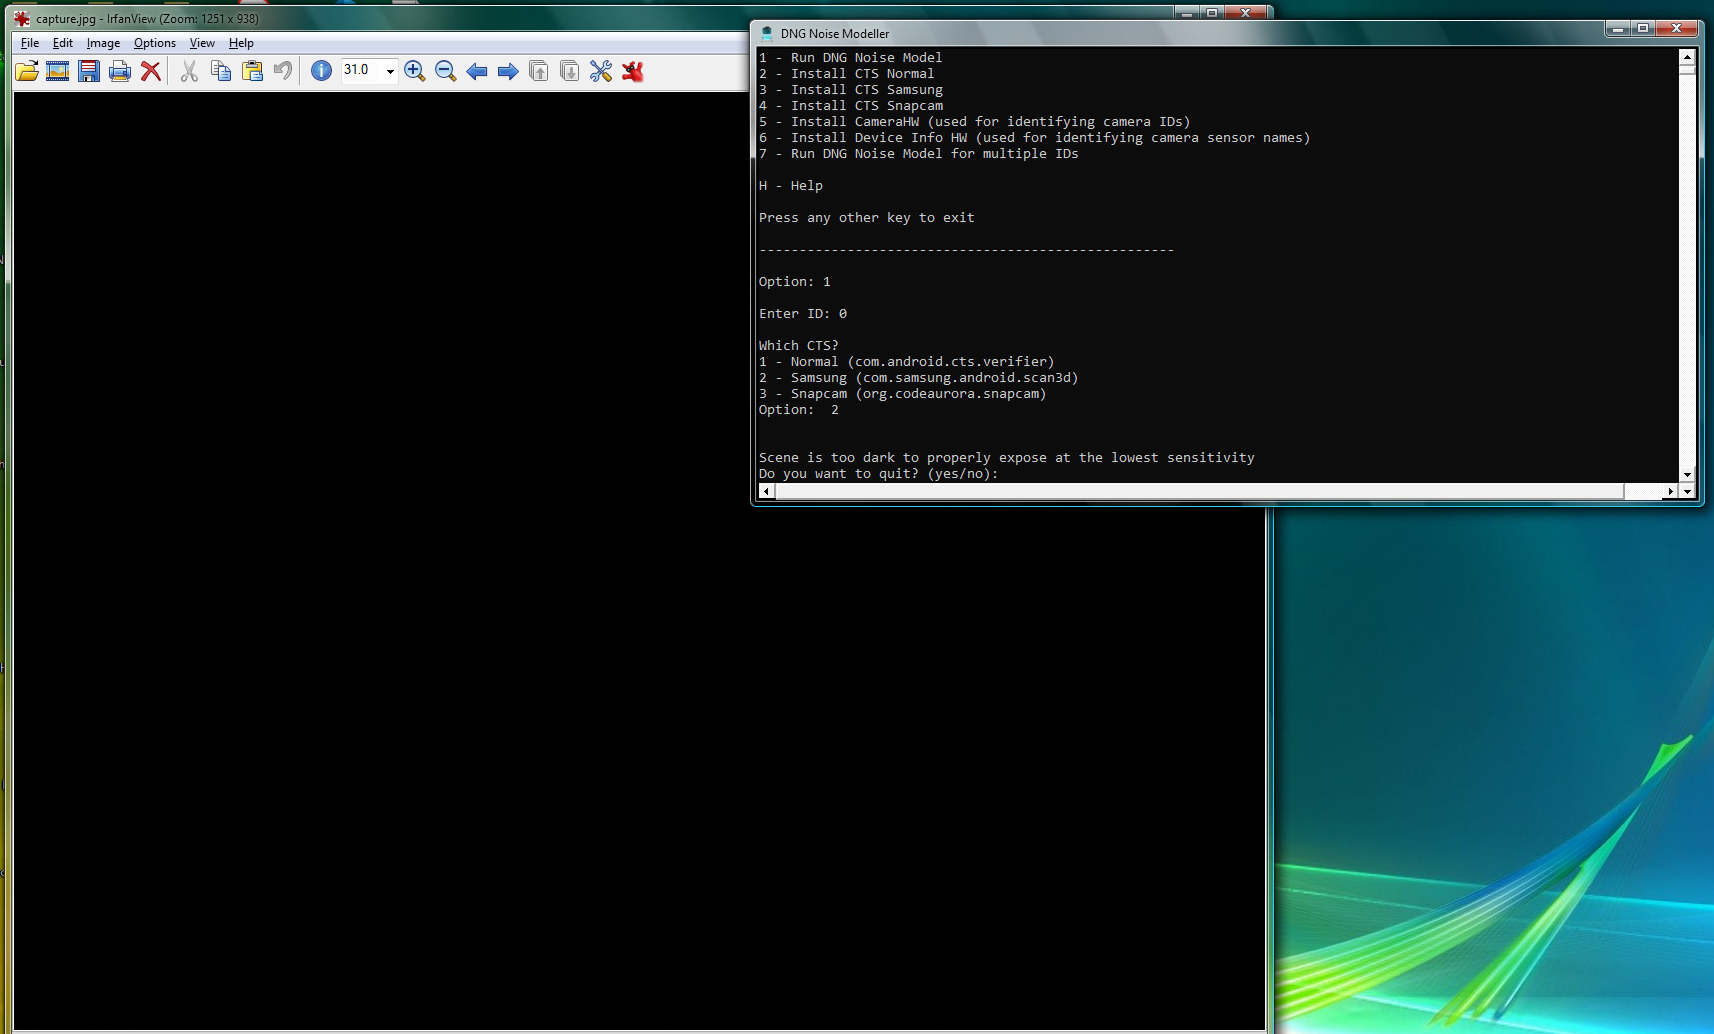Viewport: 1714px width, 1034px height.
Task: Click the Copy icon in toolbar
Action: tap(221, 71)
